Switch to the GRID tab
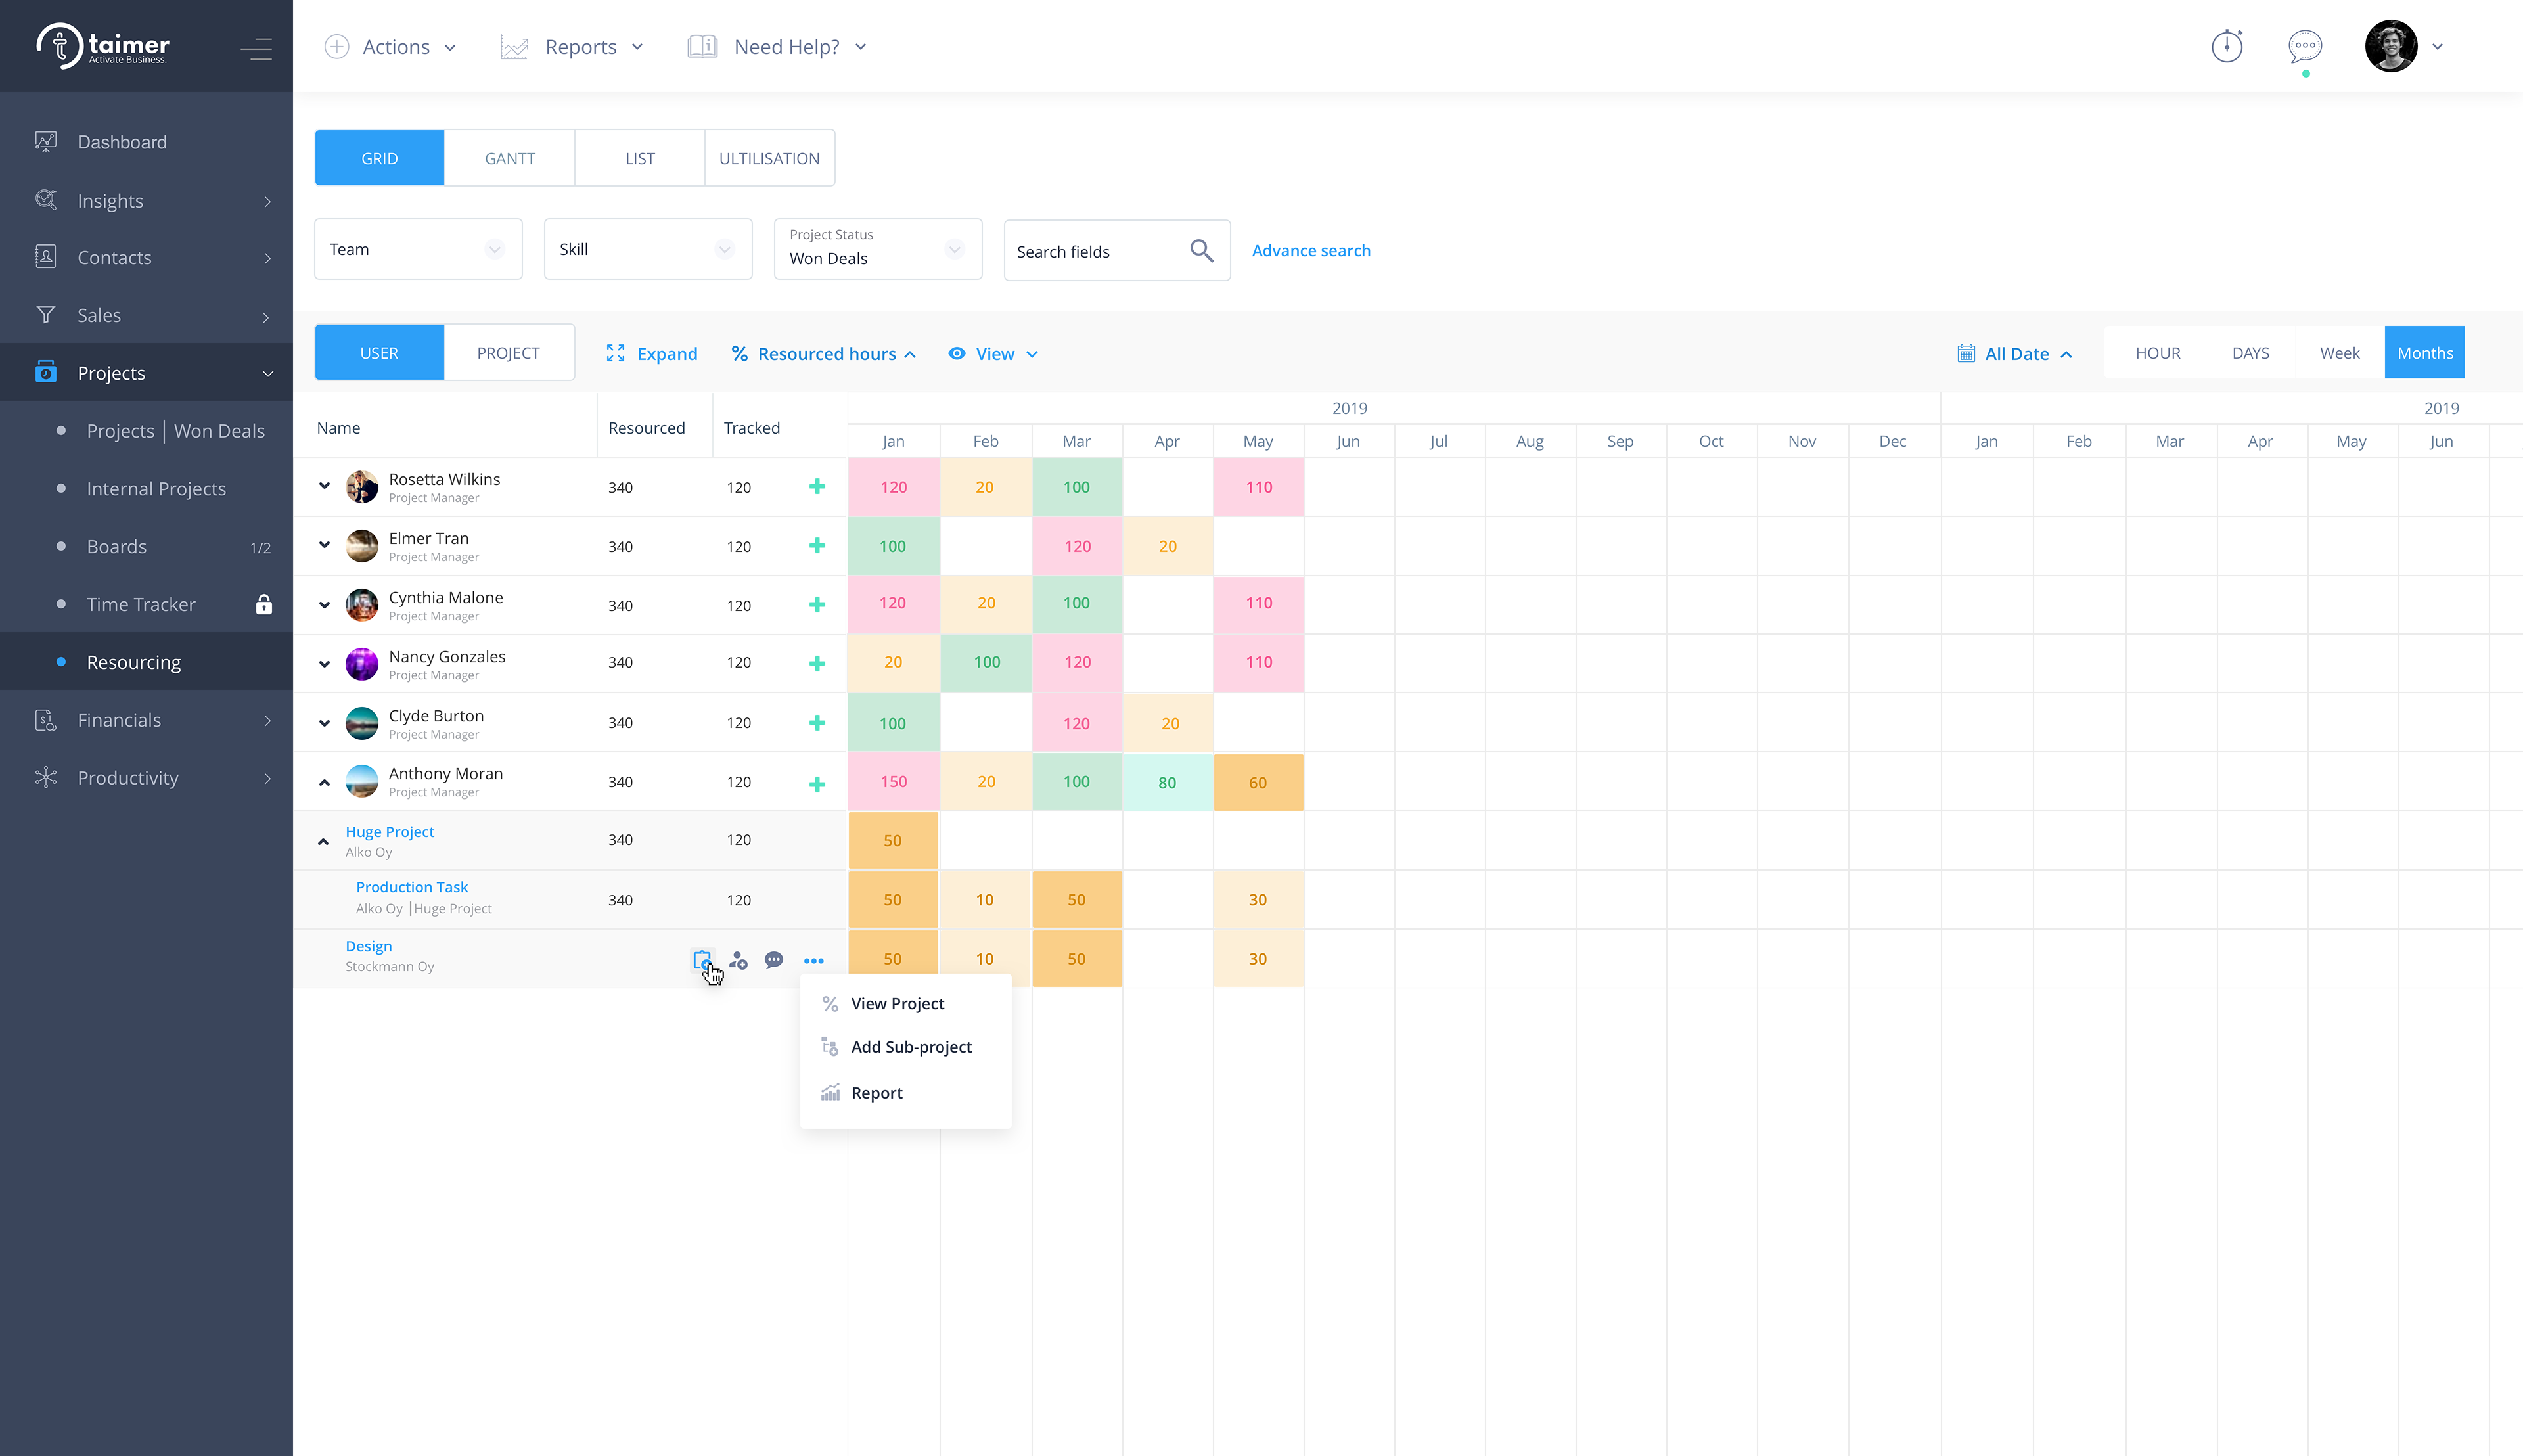 [379, 158]
